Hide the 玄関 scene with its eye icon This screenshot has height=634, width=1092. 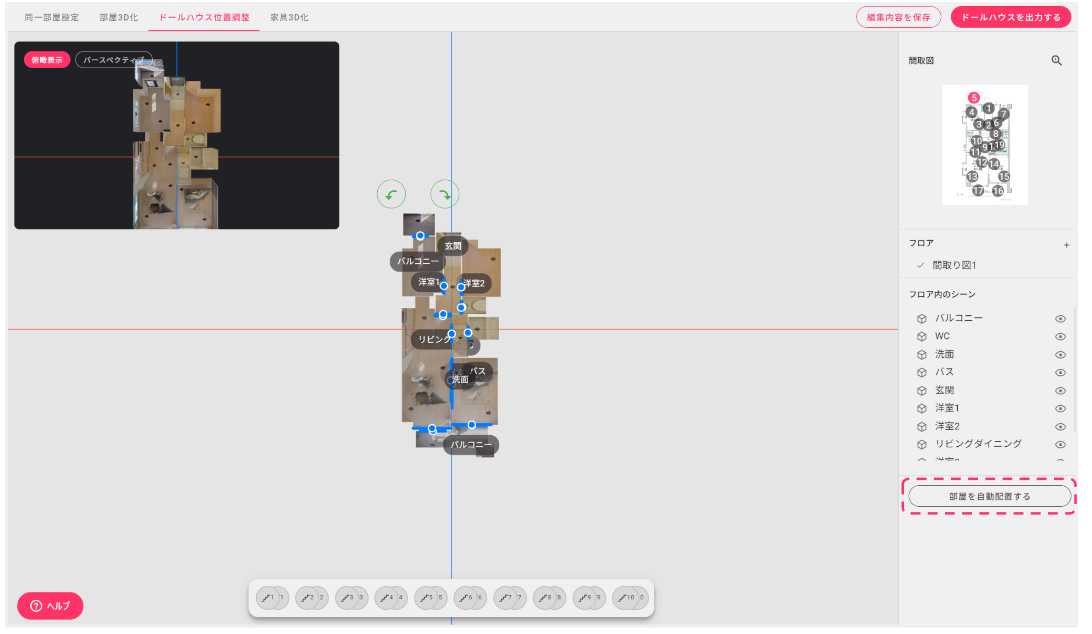pos(1060,391)
